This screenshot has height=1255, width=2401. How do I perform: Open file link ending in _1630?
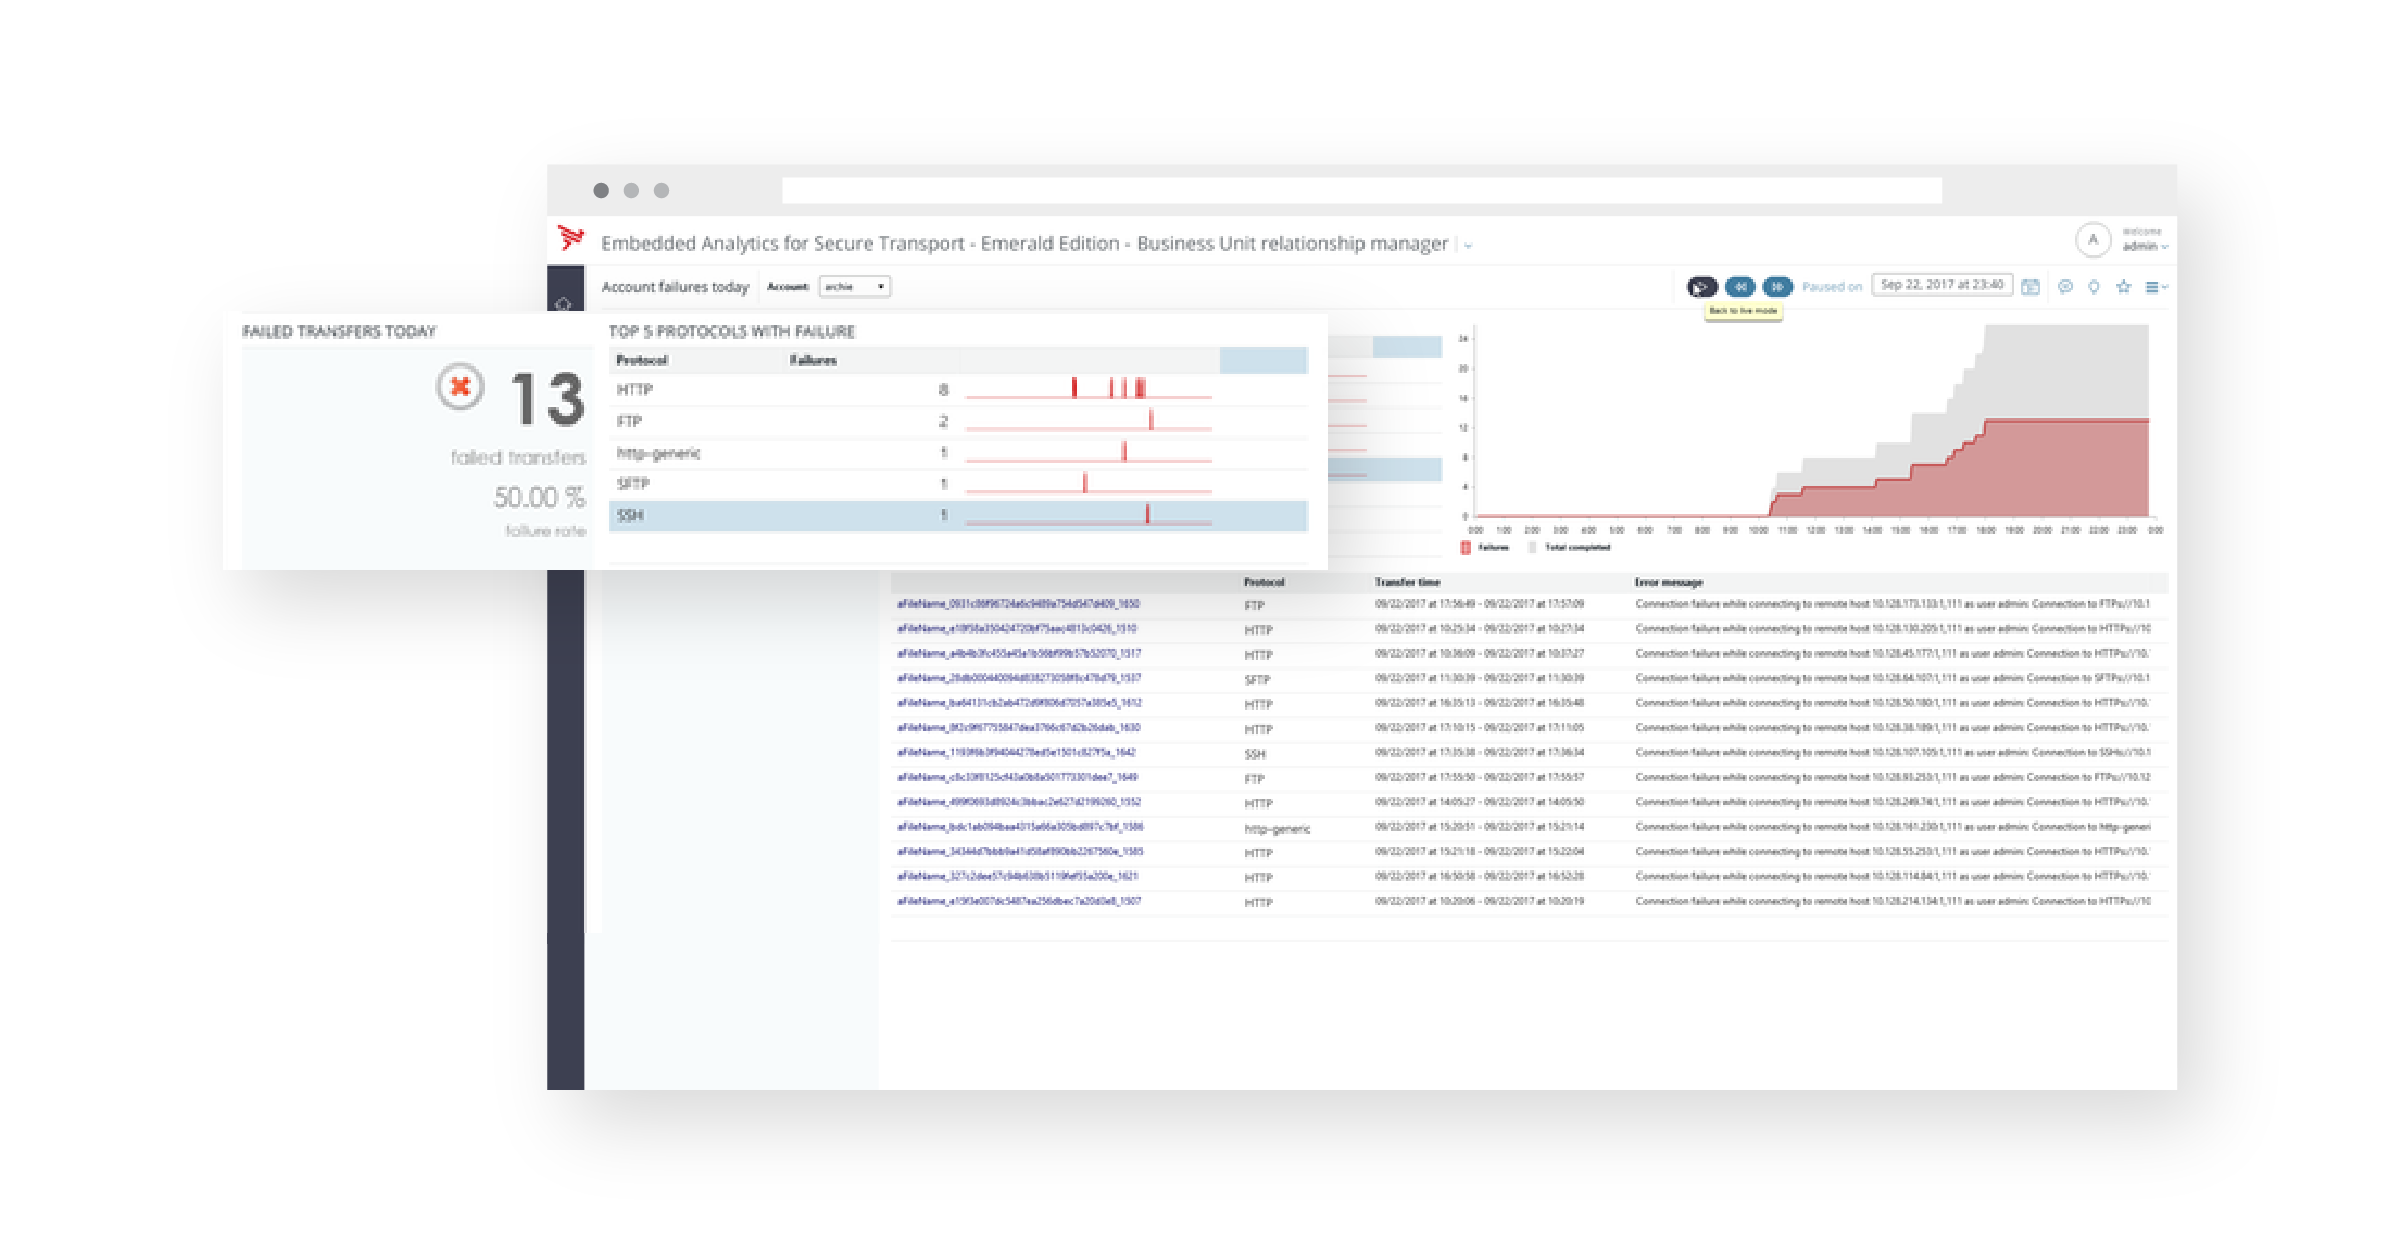[1018, 728]
